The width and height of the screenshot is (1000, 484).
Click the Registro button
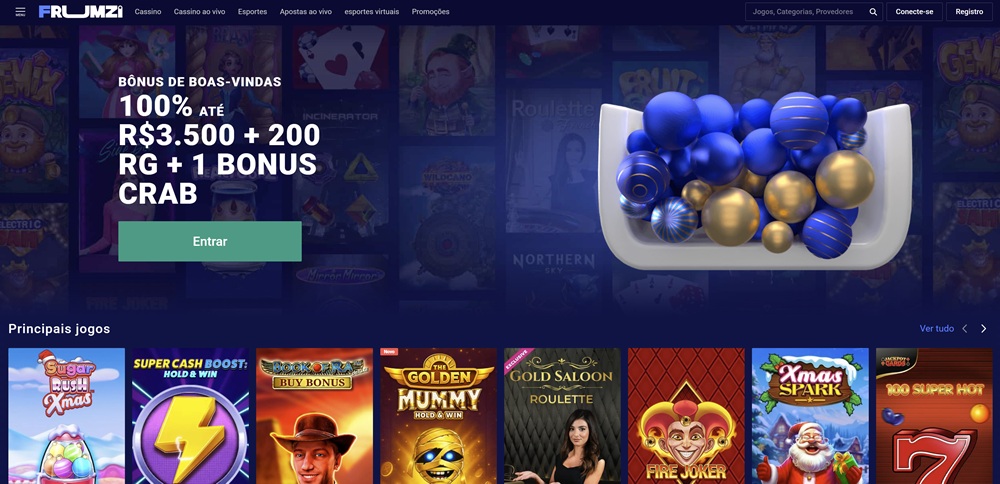point(969,11)
